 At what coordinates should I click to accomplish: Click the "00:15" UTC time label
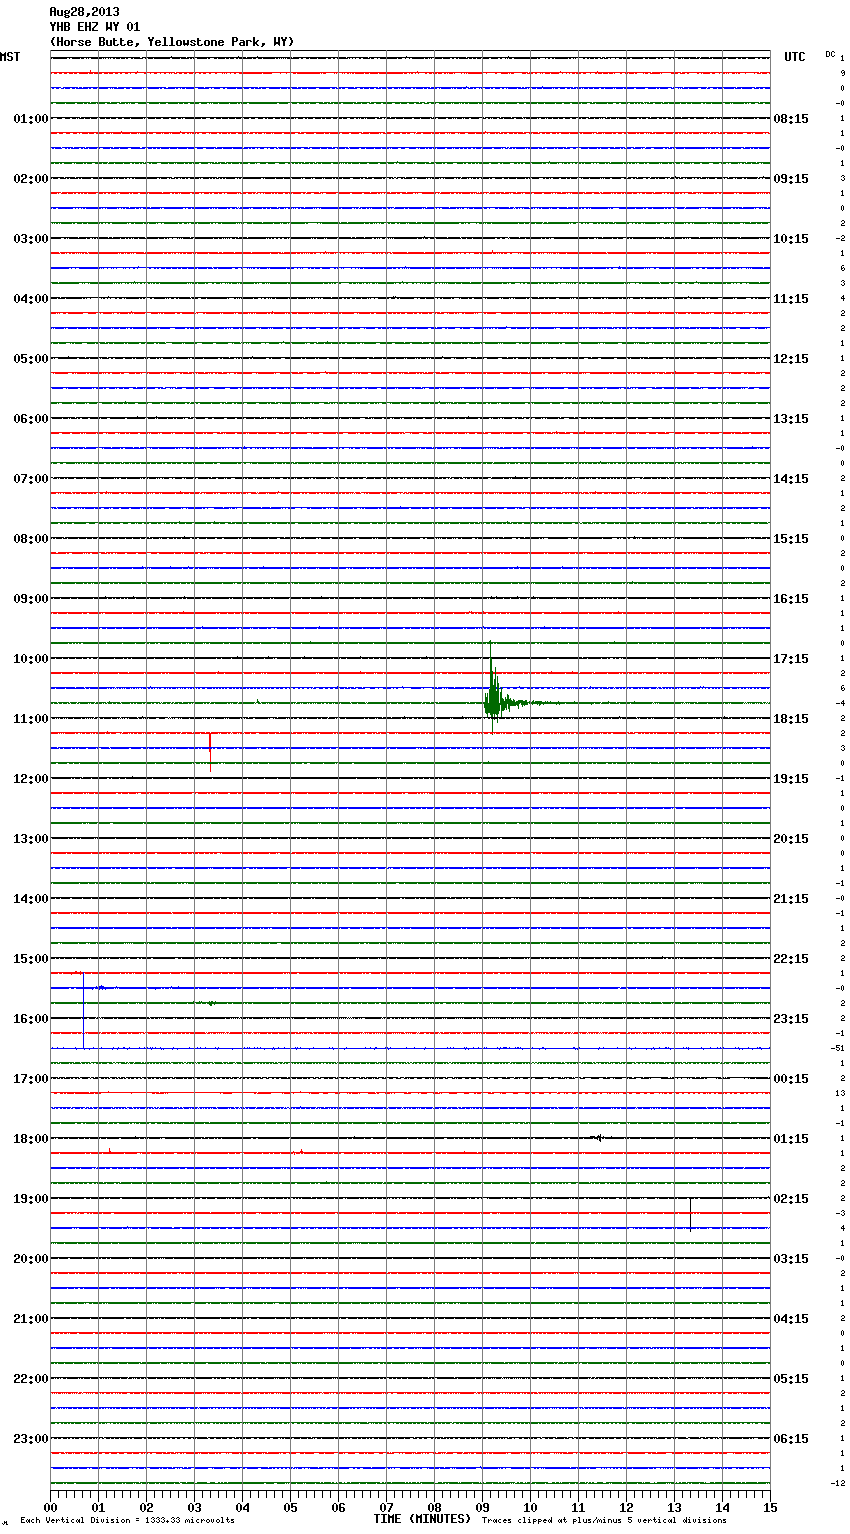click(791, 1079)
